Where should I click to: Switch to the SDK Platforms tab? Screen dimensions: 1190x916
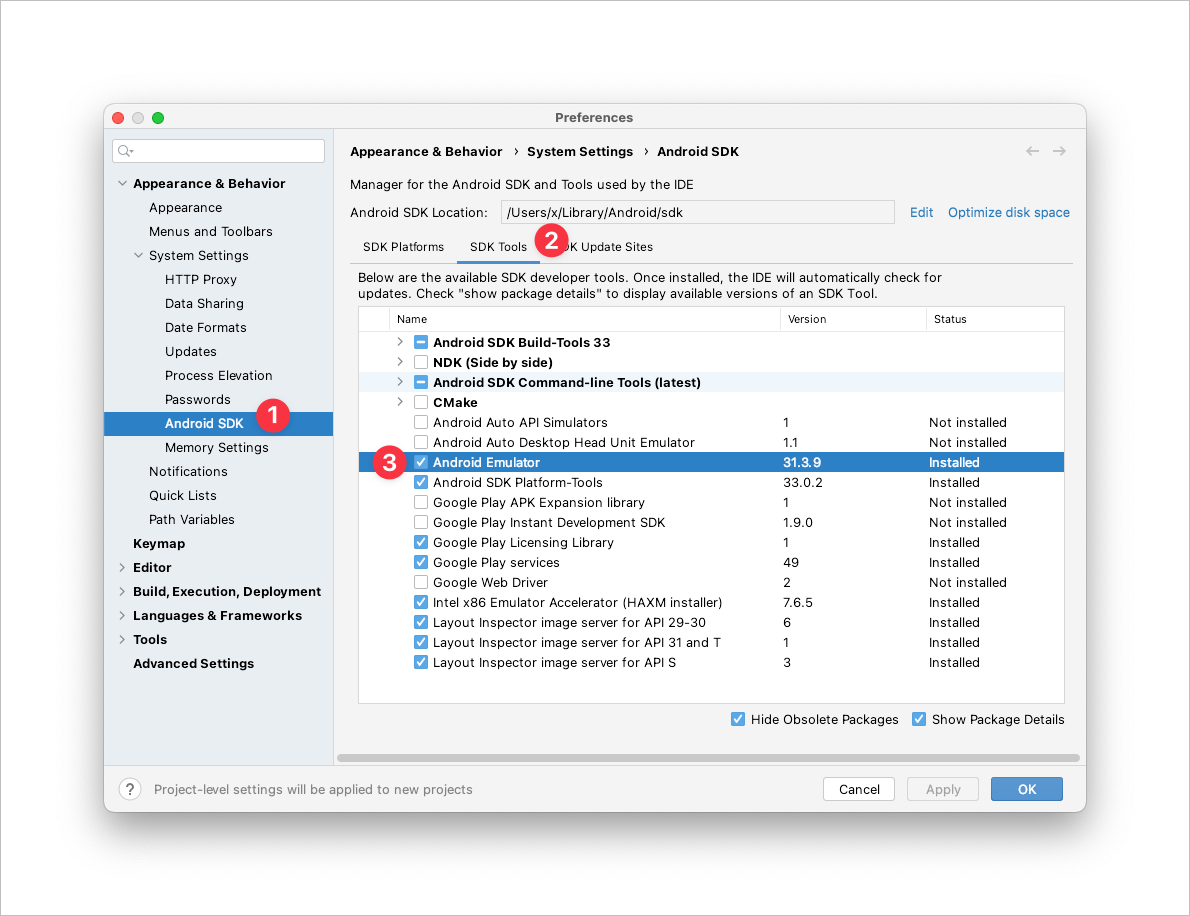pos(403,247)
